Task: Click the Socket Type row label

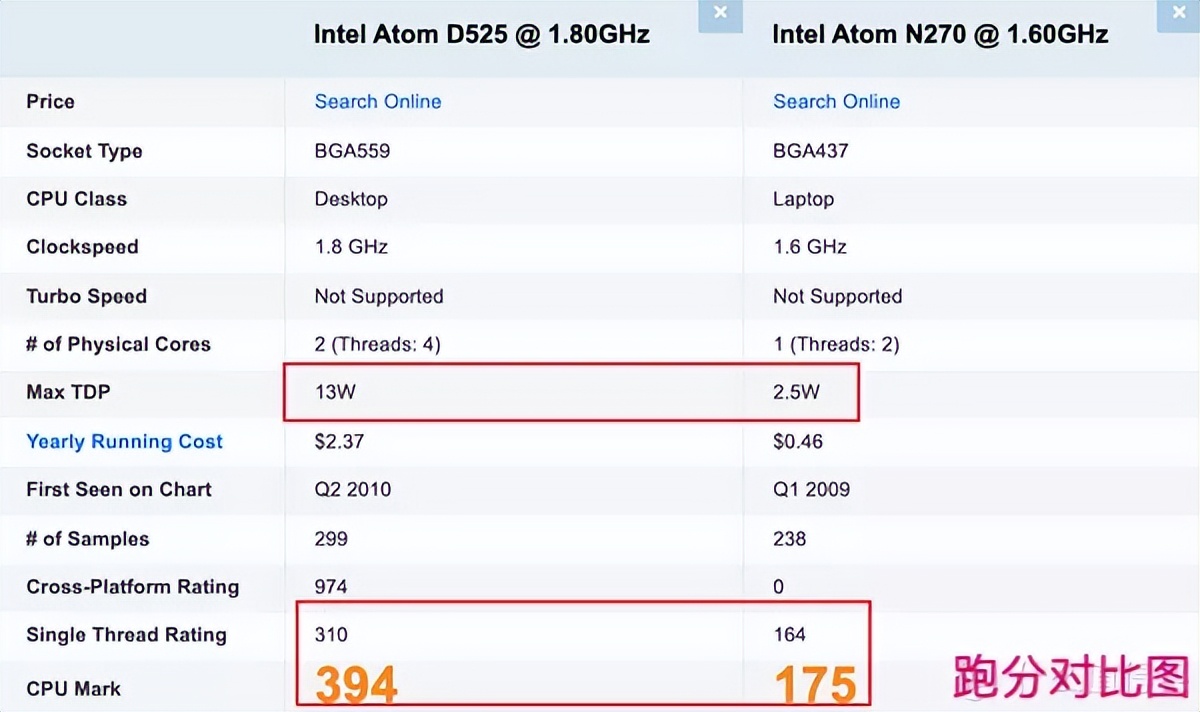Action: click(x=84, y=151)
